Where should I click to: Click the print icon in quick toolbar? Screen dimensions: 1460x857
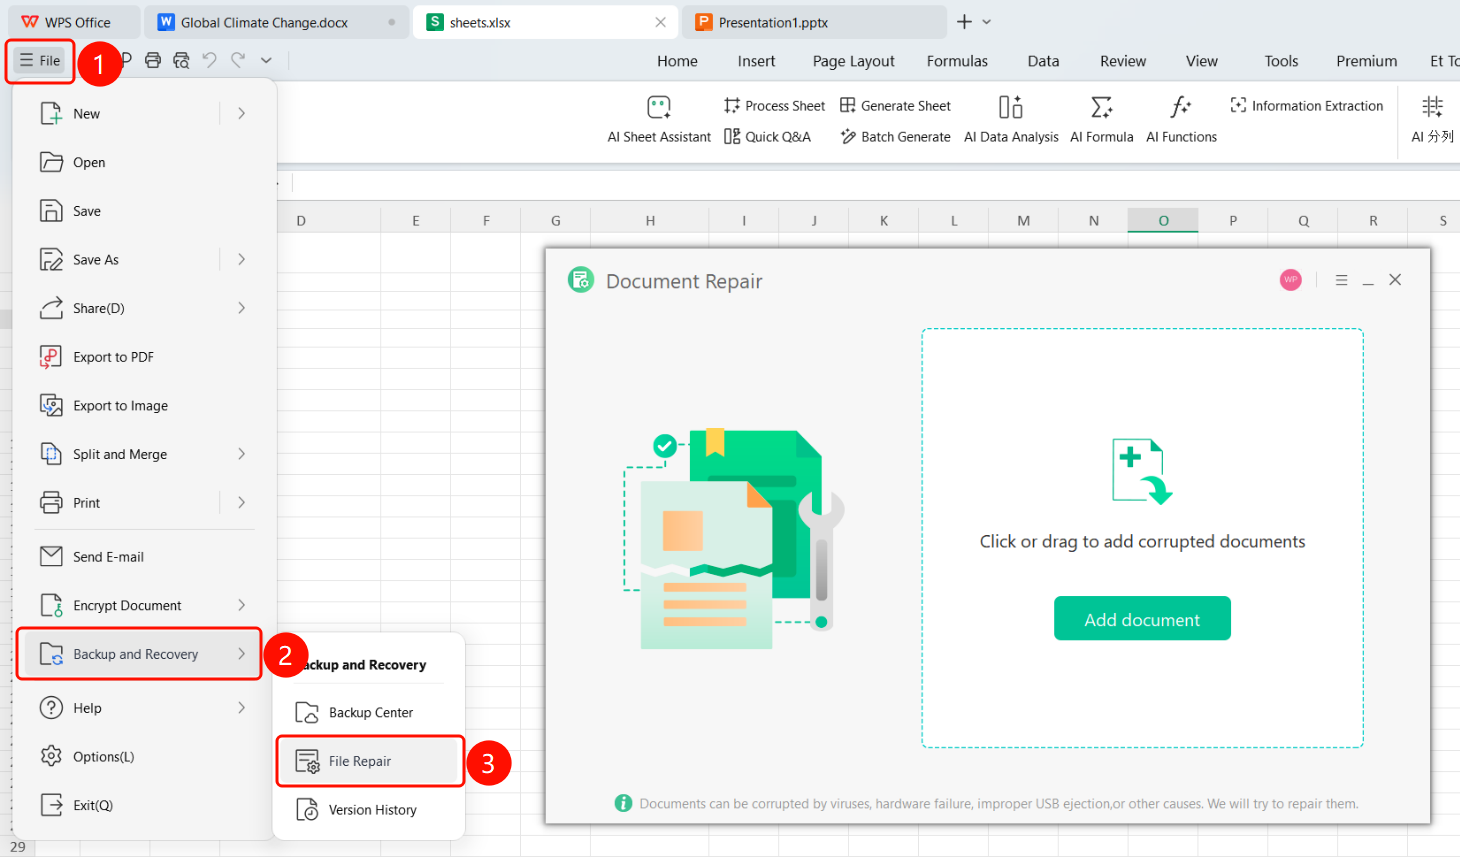[x=153, y=60]
